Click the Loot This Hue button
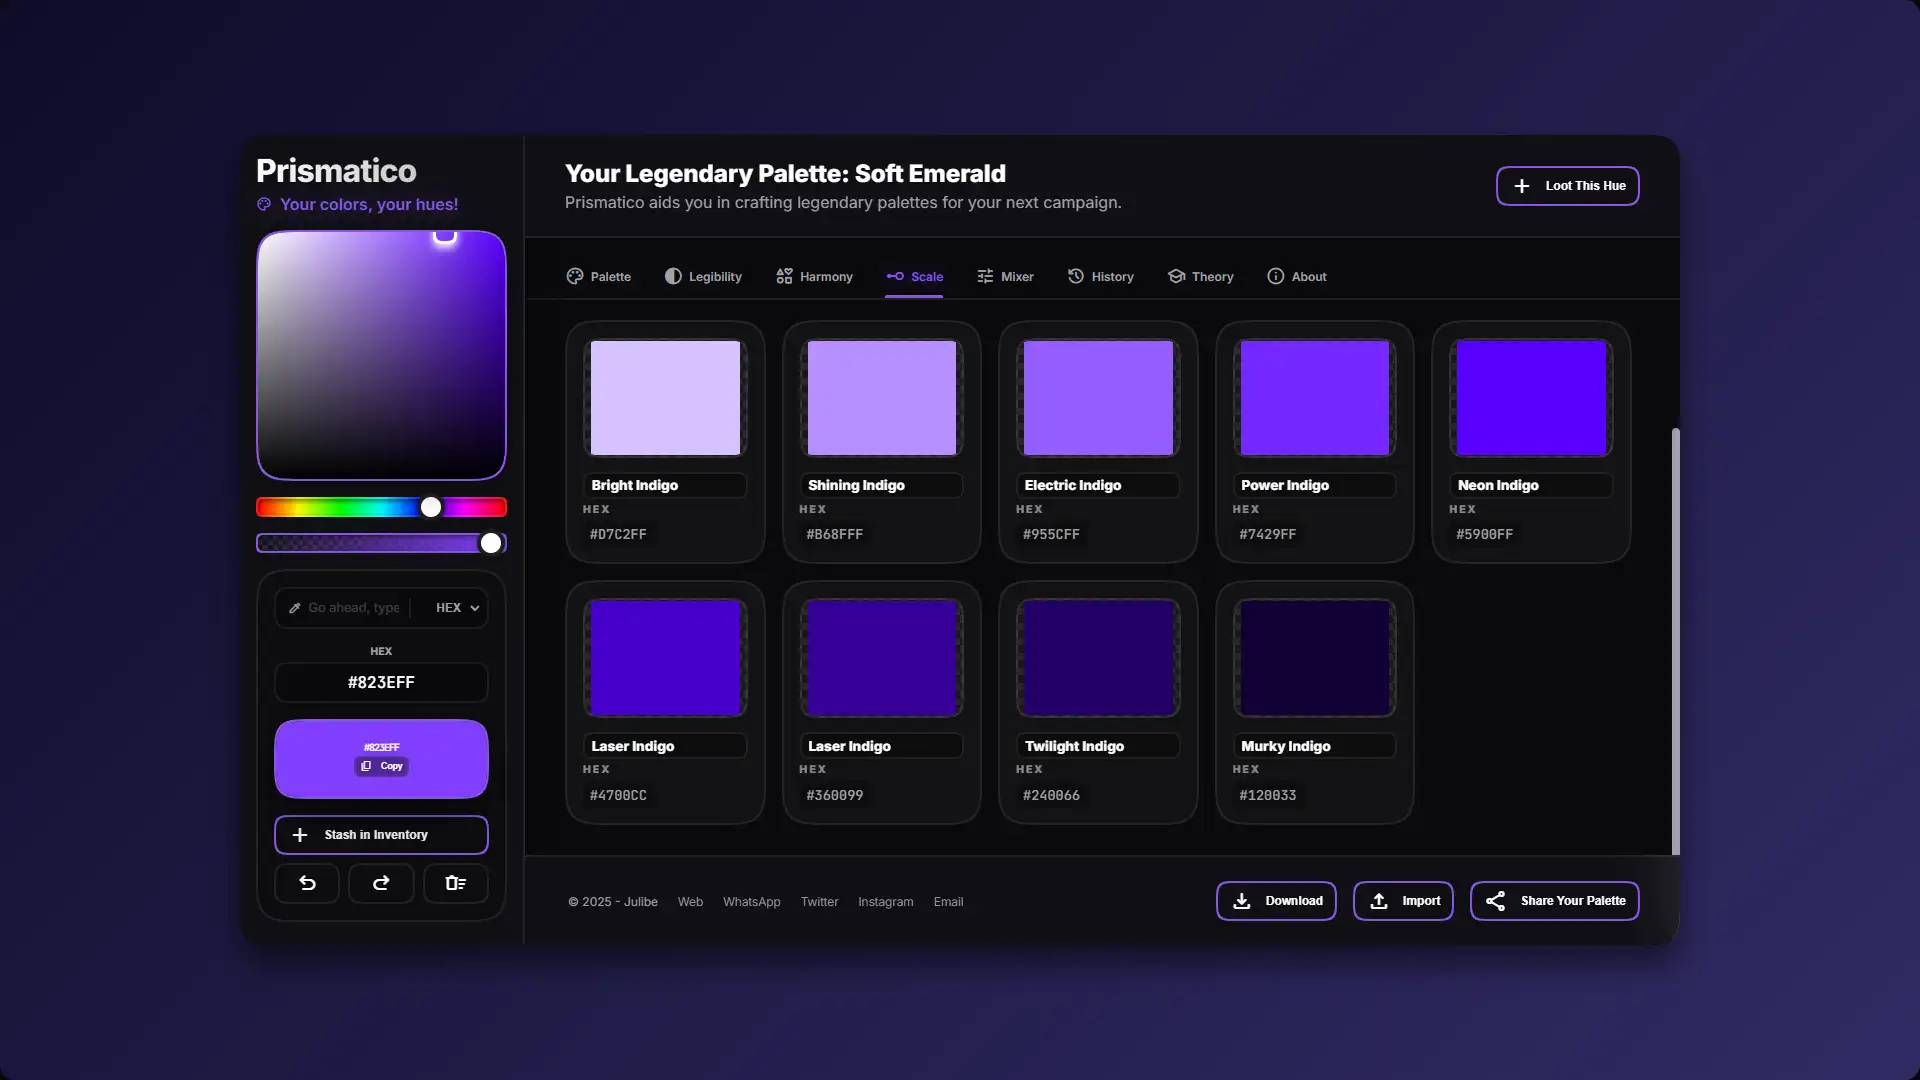The height and width of the screenshot is (1080, 1920). pos(1567,186)
